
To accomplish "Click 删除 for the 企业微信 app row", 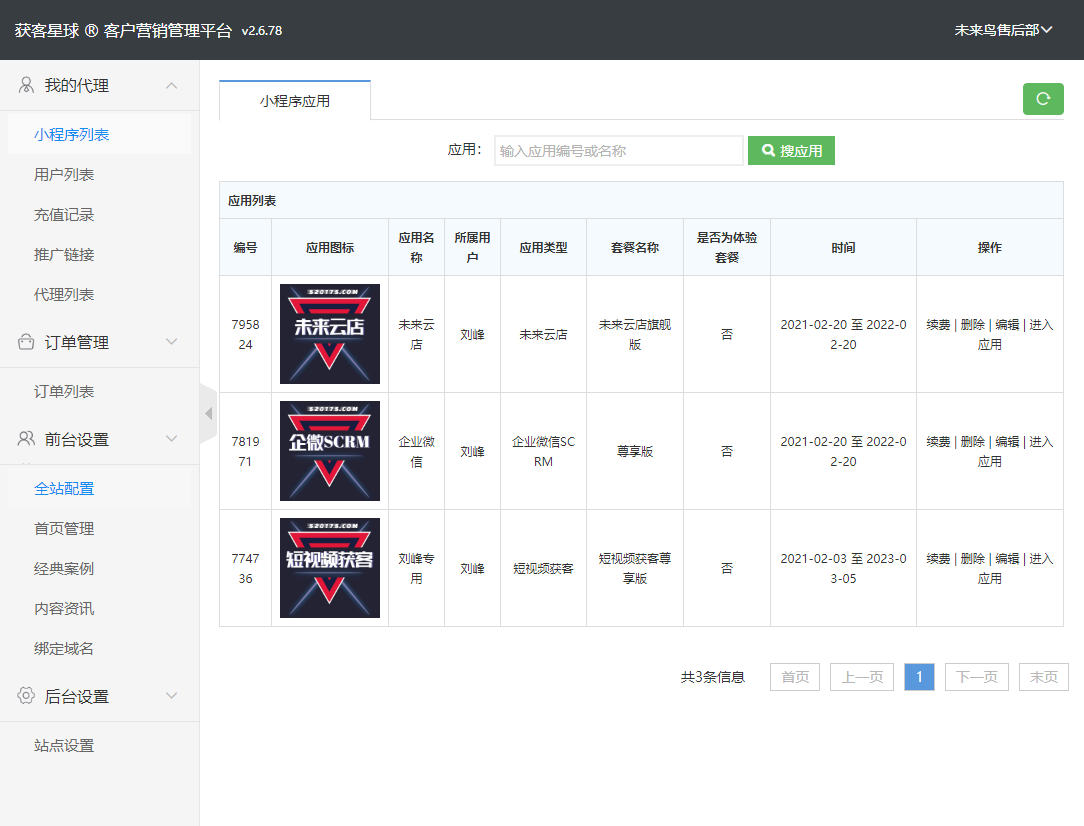I will pyautogui.click(x=972, y=442).
